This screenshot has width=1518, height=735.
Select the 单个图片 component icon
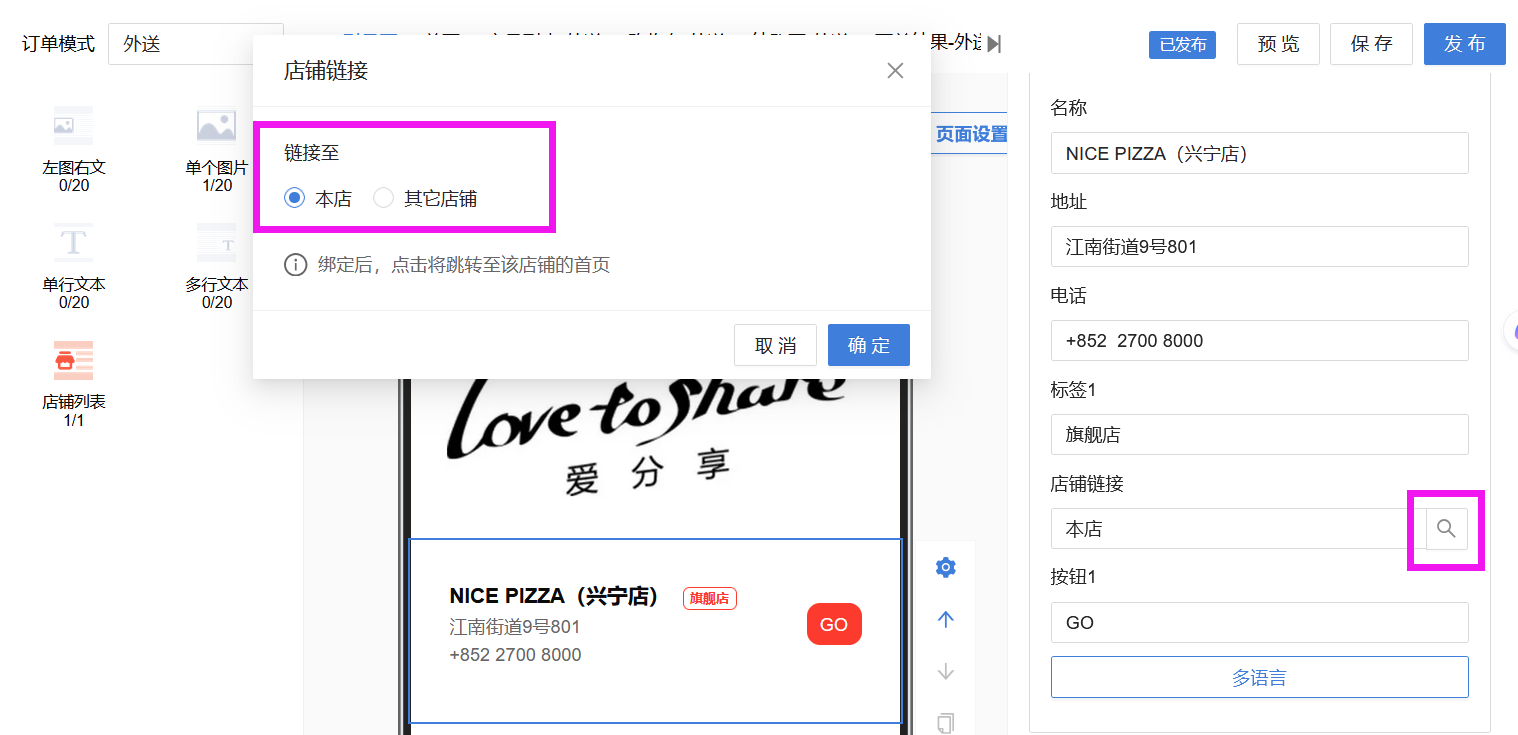tap(217, 127)
